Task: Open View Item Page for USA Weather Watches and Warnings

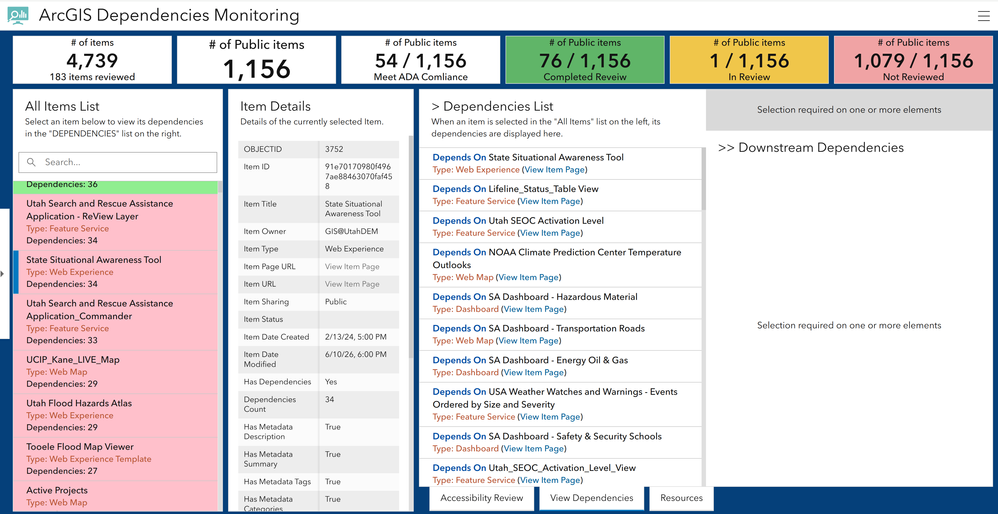Action: click(550, 417)
